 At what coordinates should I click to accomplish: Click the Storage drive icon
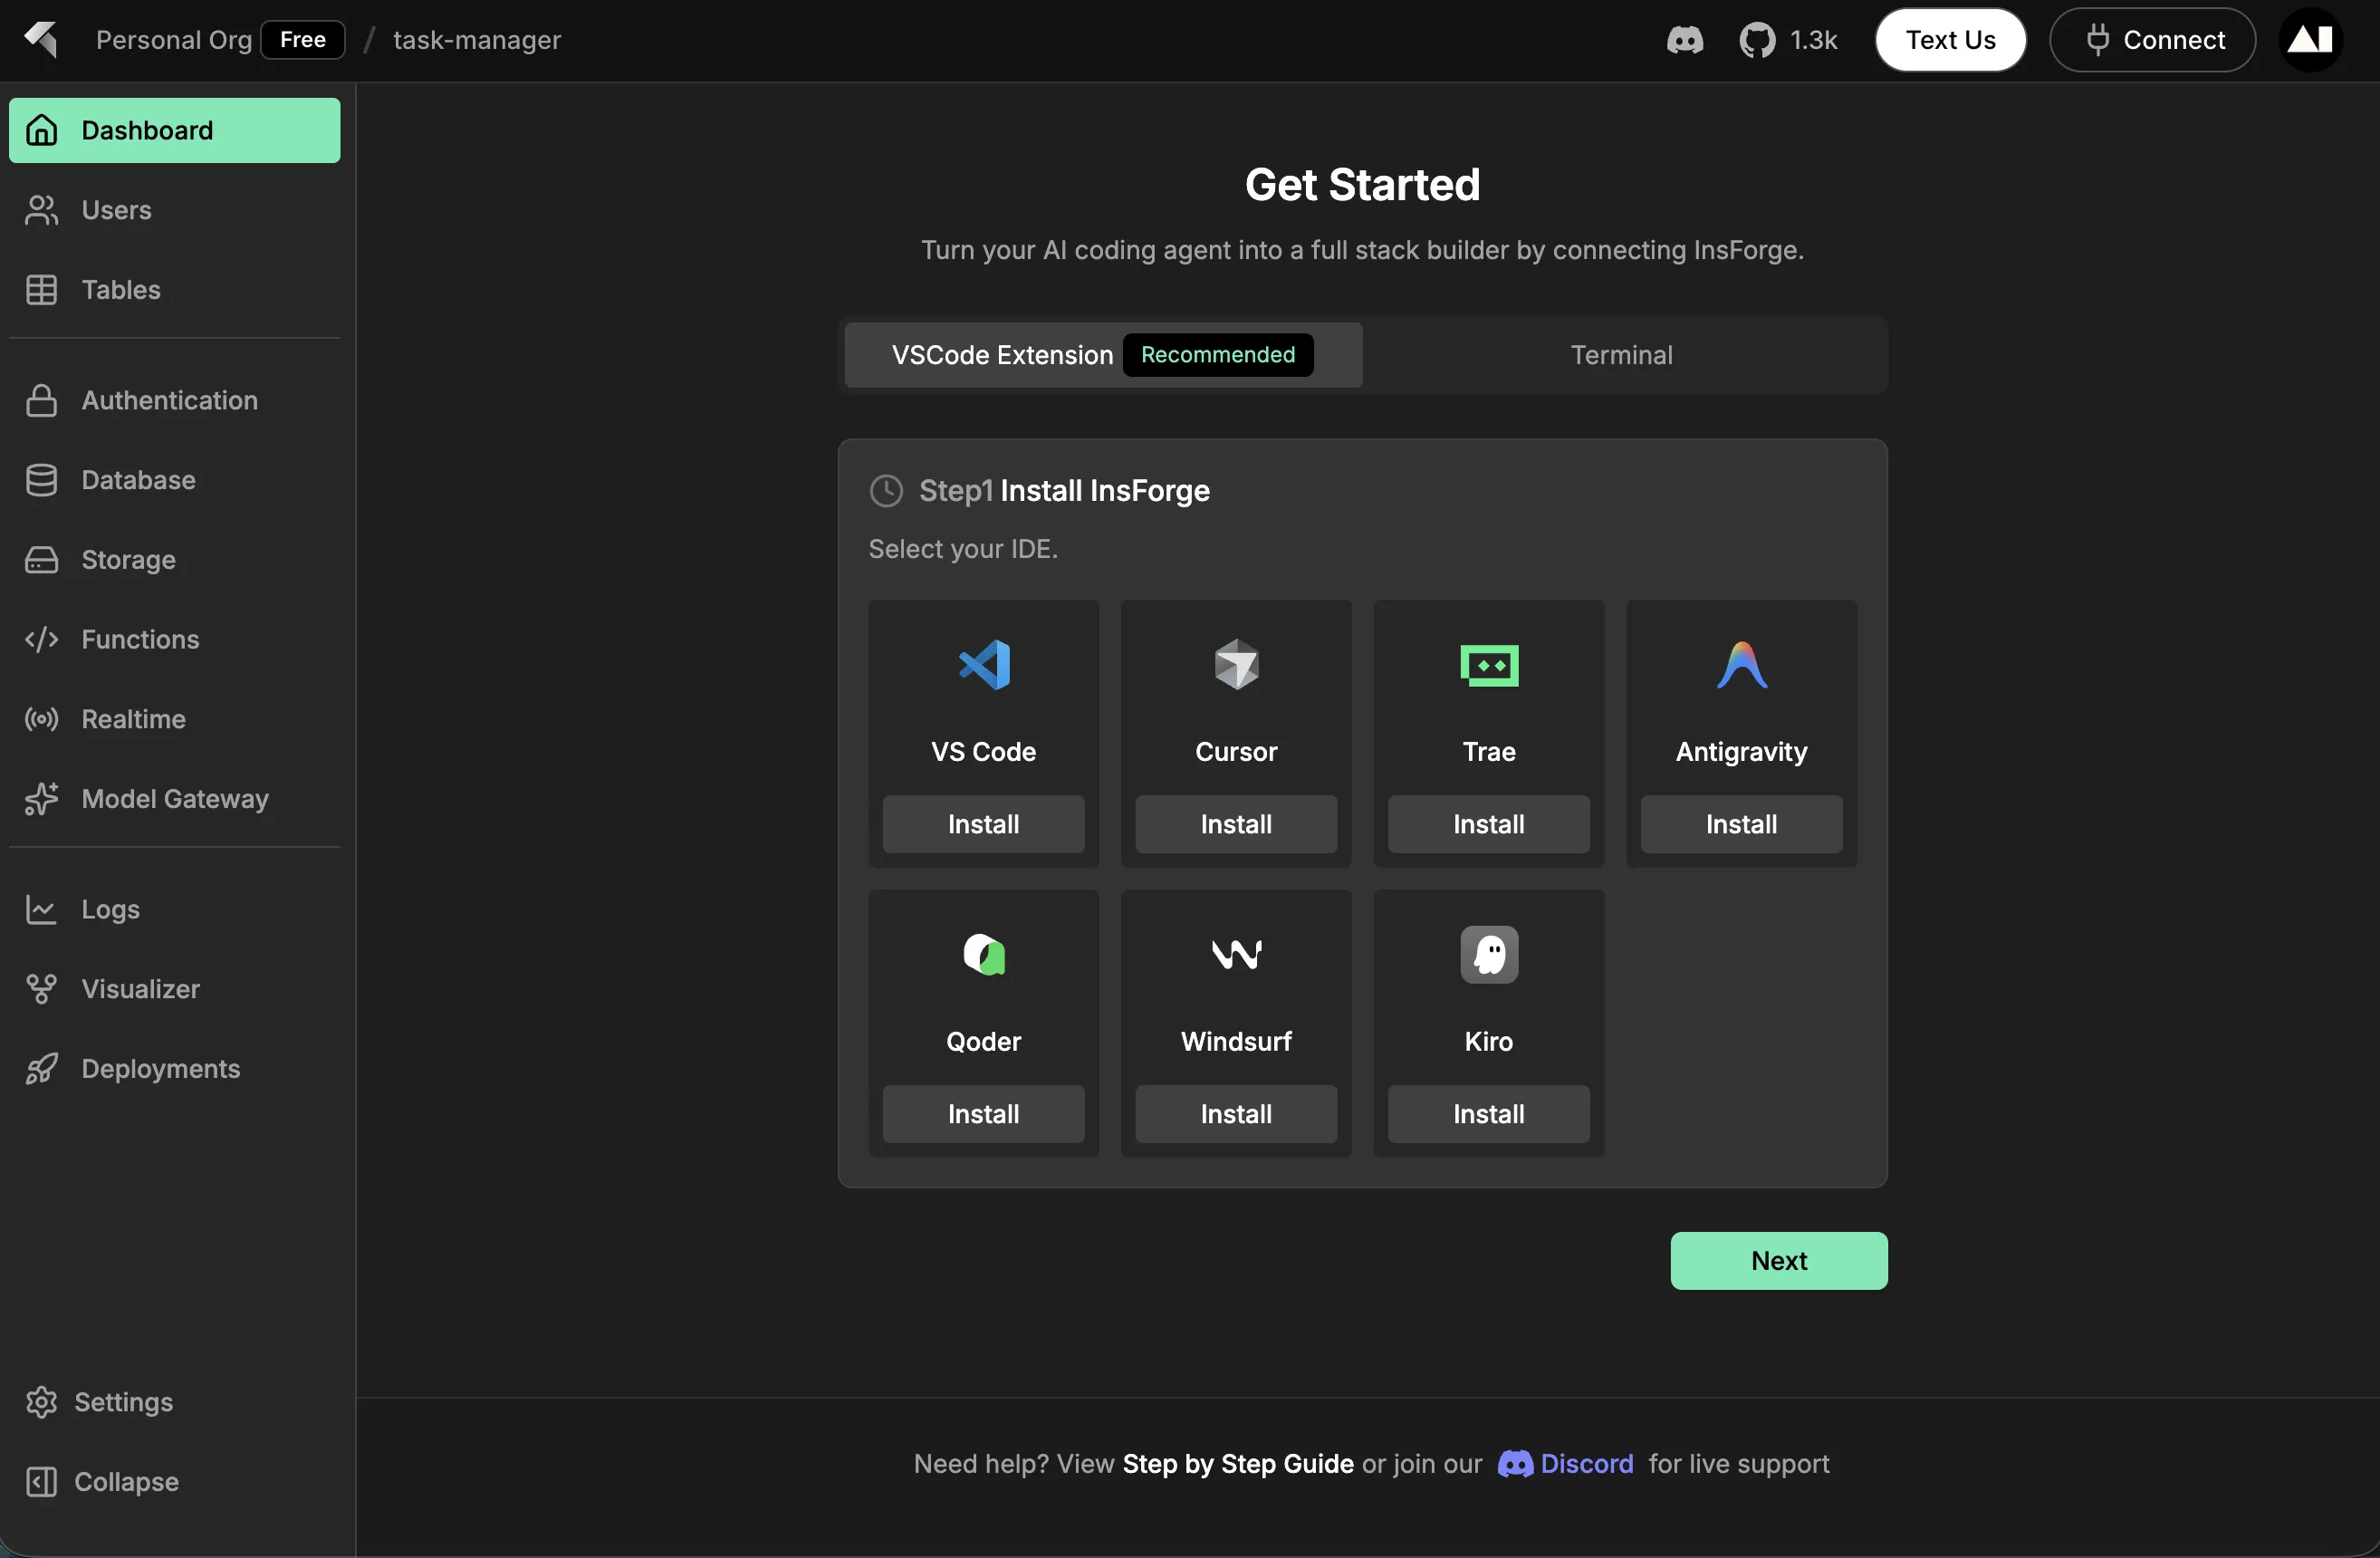coord(41,560)
